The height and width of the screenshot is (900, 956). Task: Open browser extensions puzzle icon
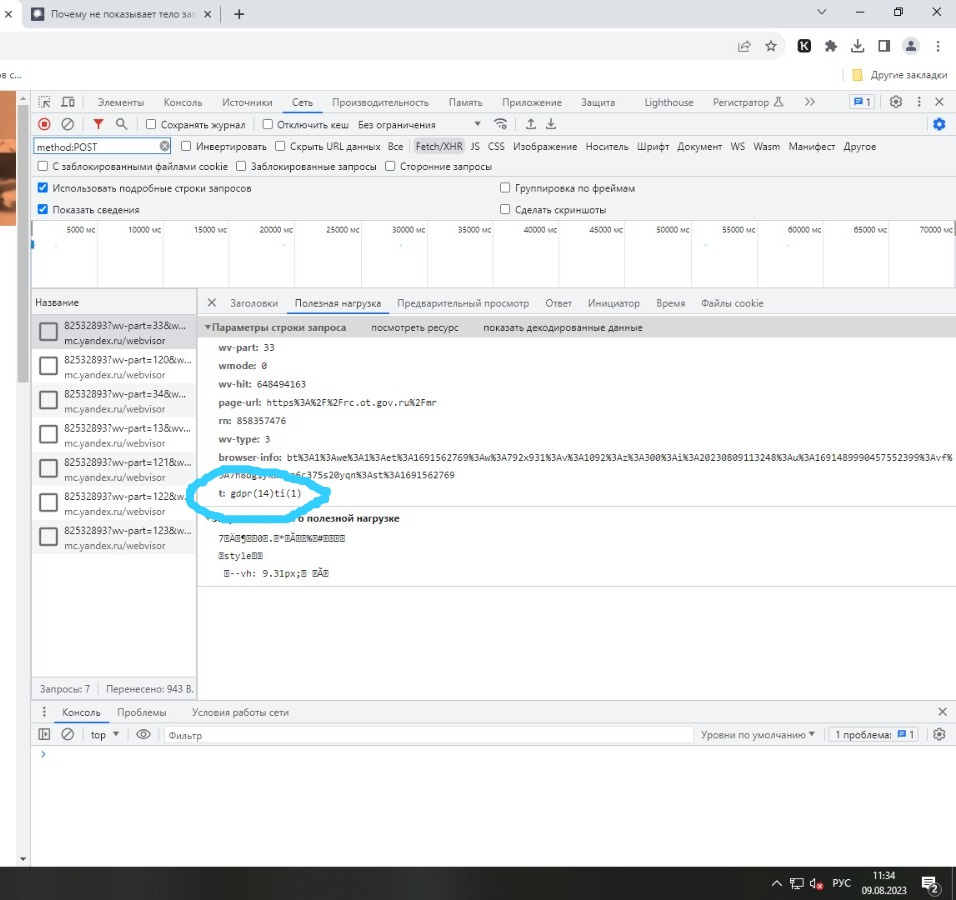[830, 46]
